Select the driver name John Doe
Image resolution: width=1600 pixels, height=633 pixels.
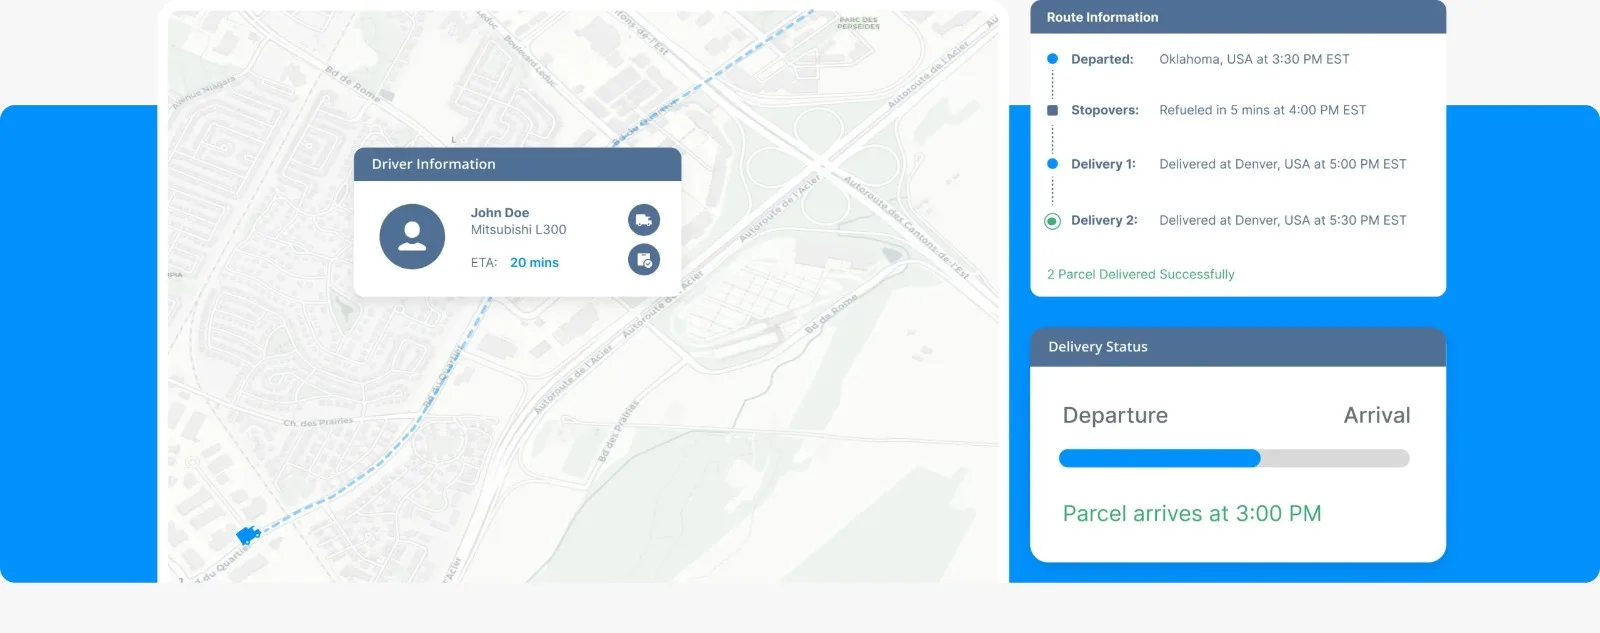point(500,213)
